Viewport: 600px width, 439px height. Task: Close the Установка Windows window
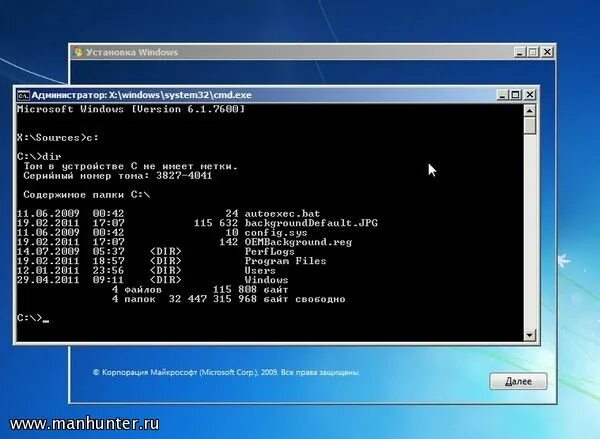[x=547, y=52]
